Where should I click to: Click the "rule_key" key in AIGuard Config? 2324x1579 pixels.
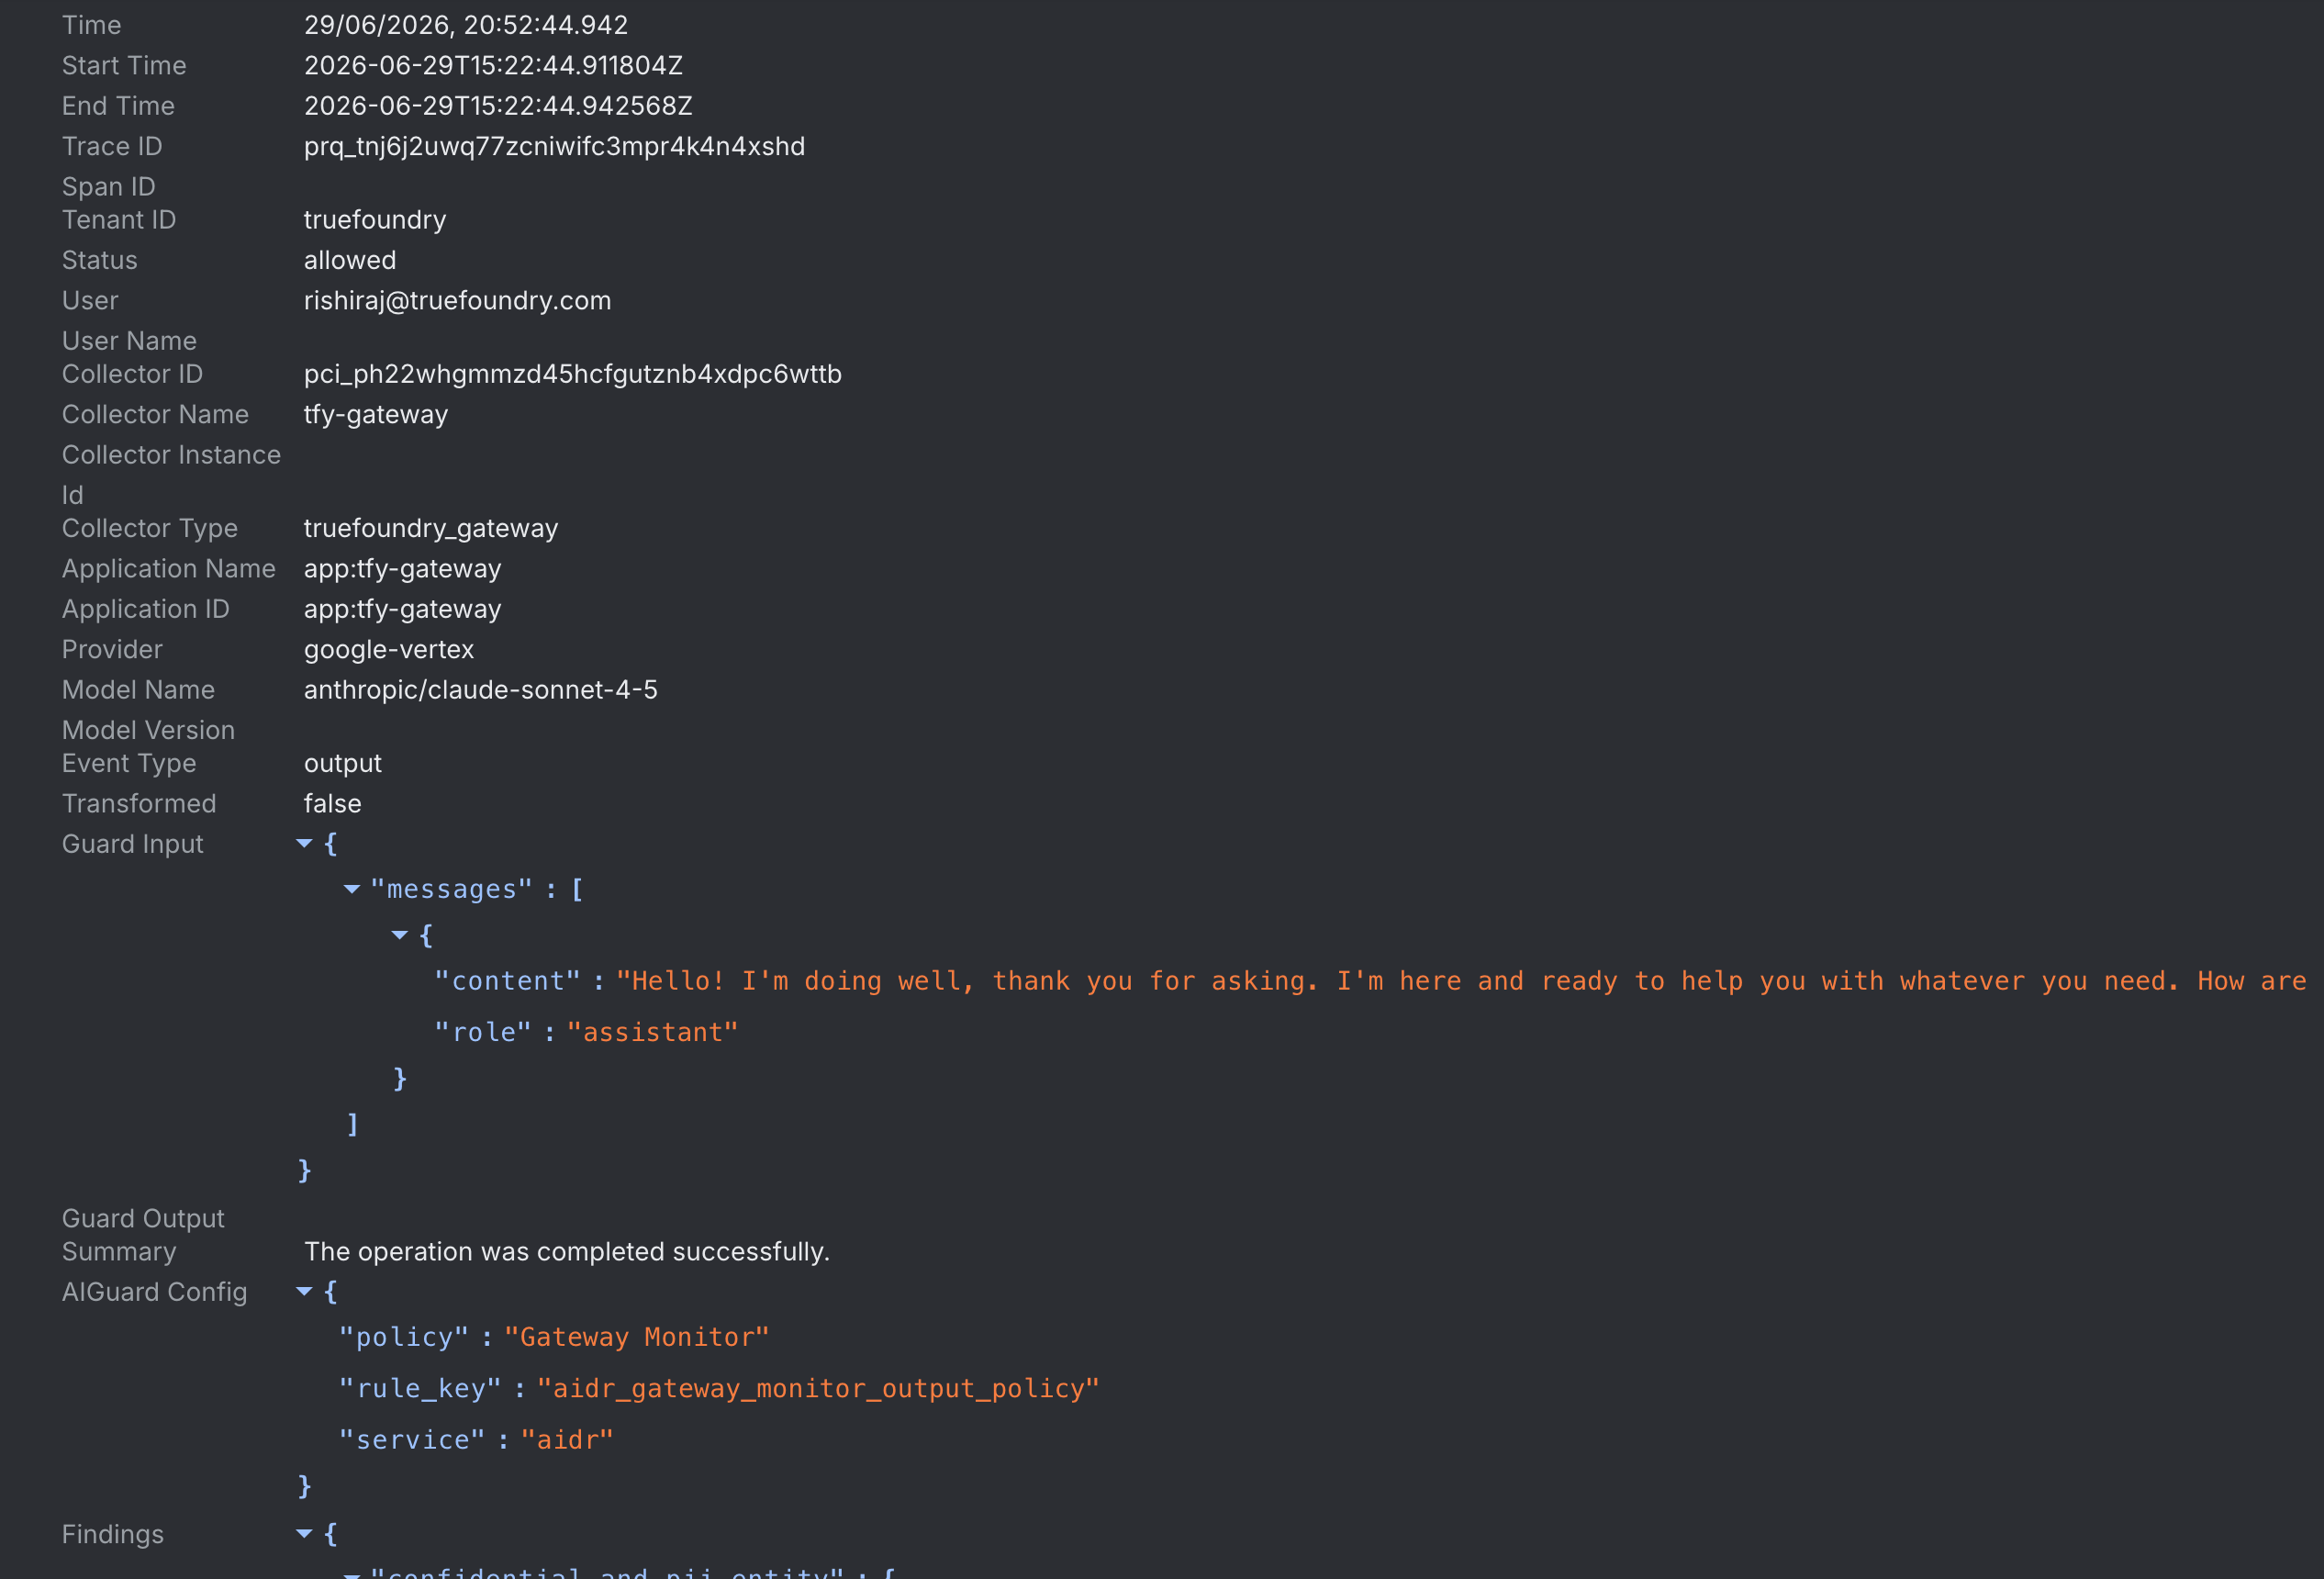[420, 1388]
